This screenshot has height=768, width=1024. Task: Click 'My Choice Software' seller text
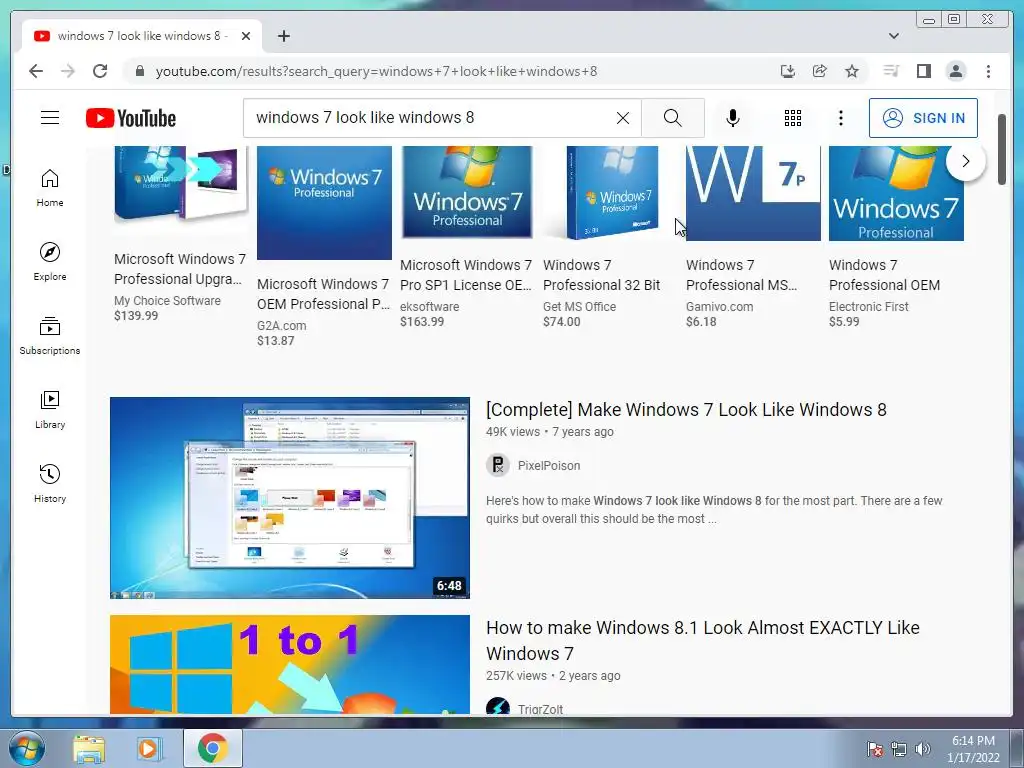tap(167, 300)
